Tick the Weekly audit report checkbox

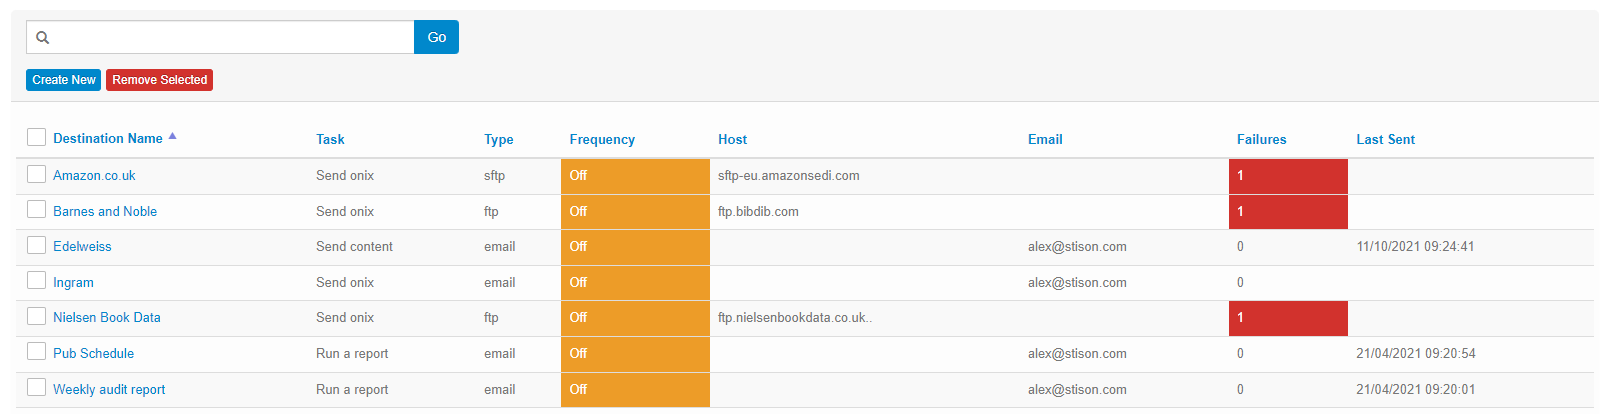click(37, 387)
